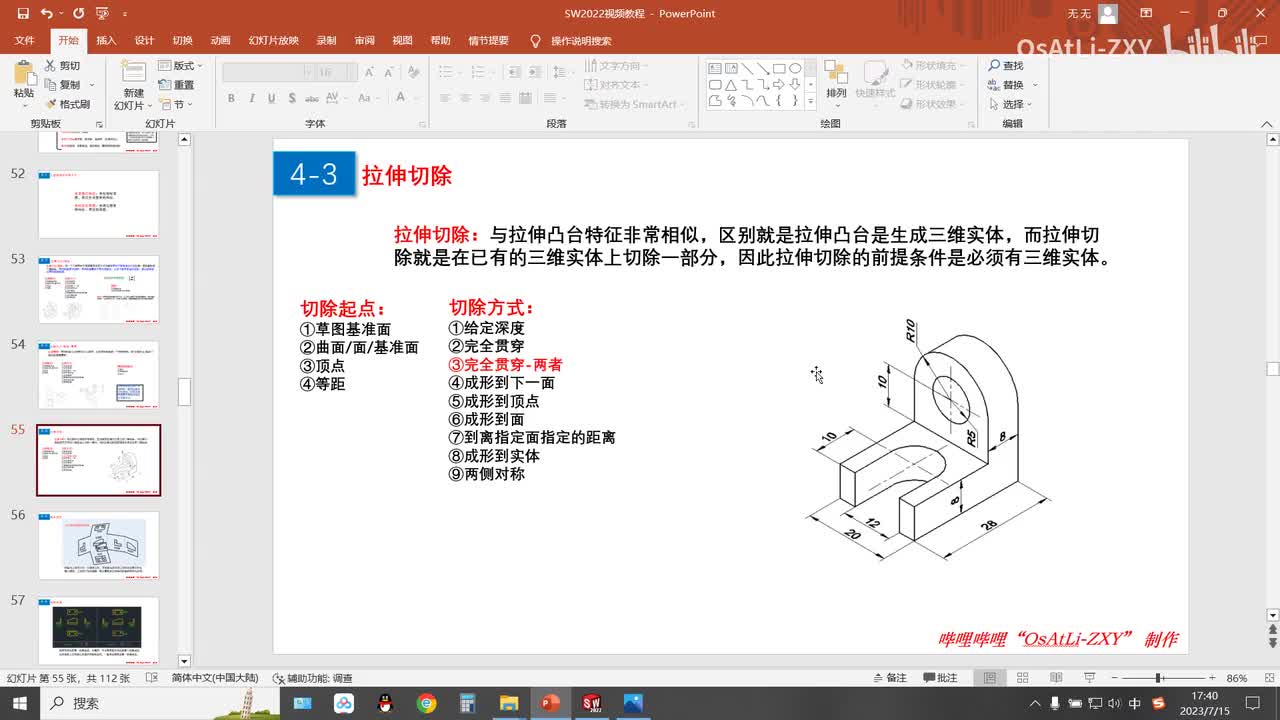Toggle Underline formatting button
The width and height of the screenshot is (1280, 720).
271,98
